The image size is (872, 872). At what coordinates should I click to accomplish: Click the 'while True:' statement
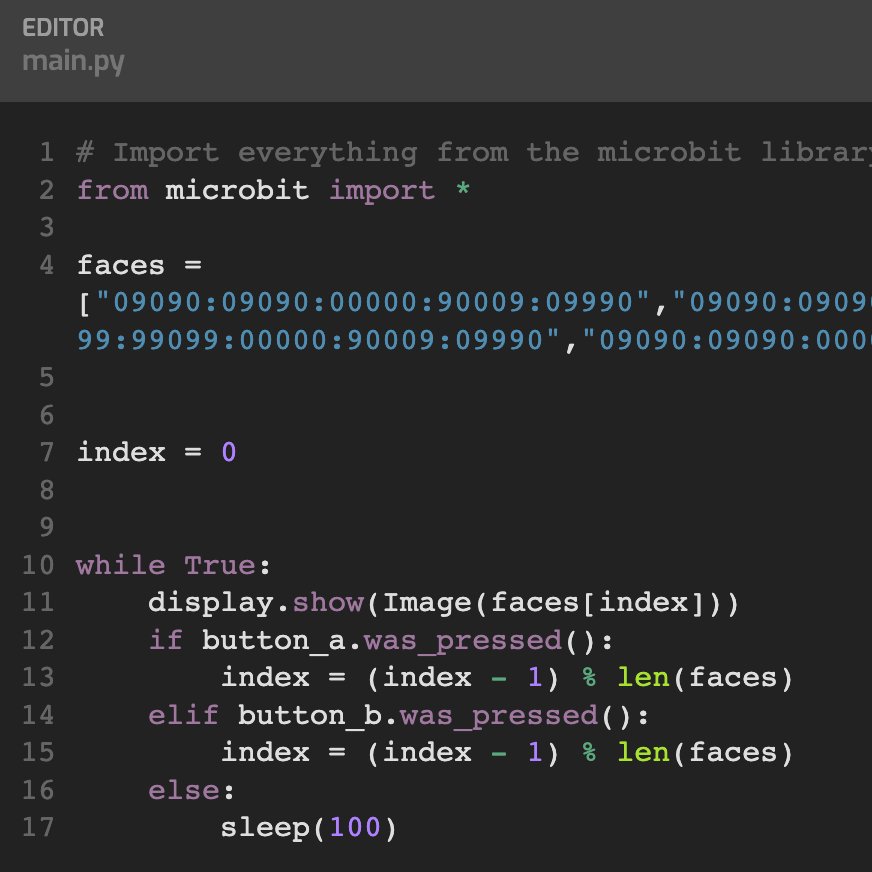tap(173, 566)
